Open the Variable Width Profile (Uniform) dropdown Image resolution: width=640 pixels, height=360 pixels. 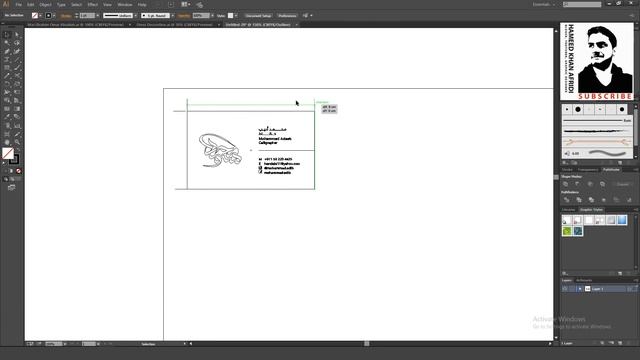(x=135, y=16)
